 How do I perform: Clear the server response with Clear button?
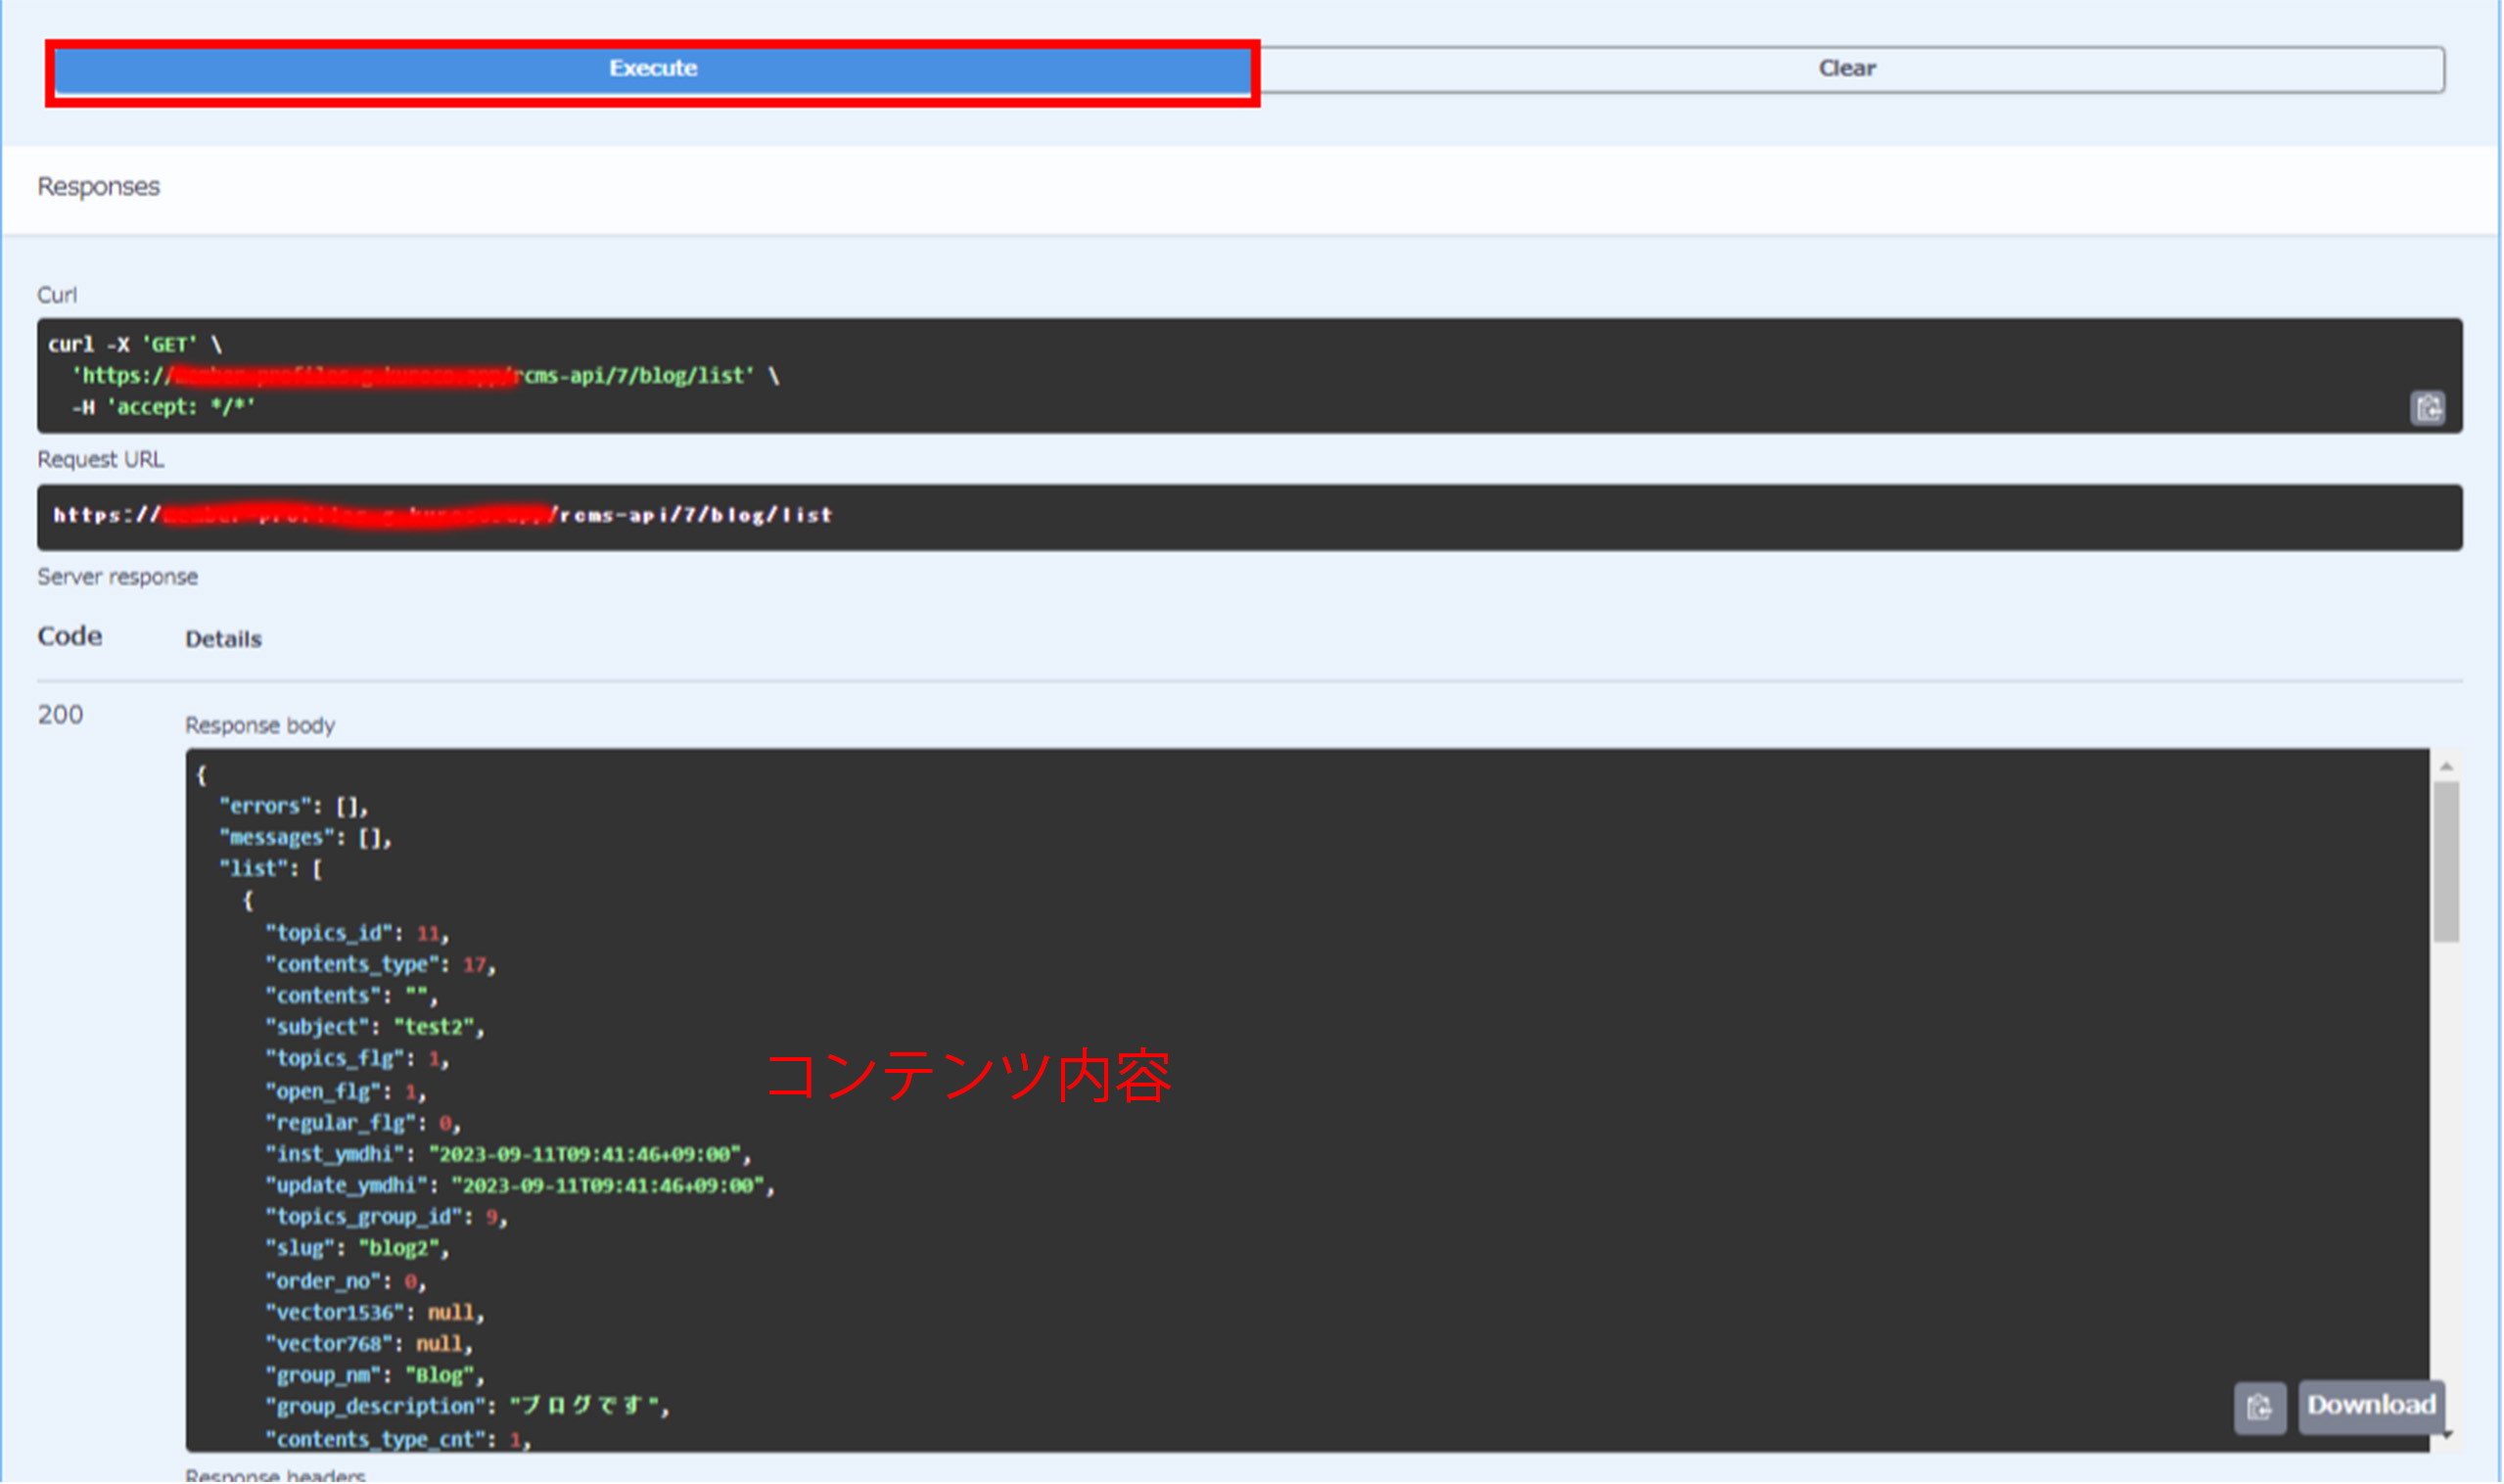1846,68
